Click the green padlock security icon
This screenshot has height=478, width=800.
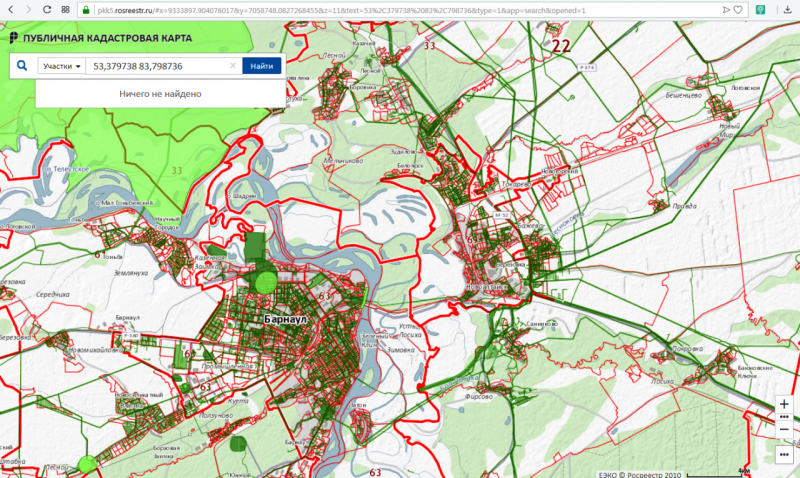click(x=86, y=10)
